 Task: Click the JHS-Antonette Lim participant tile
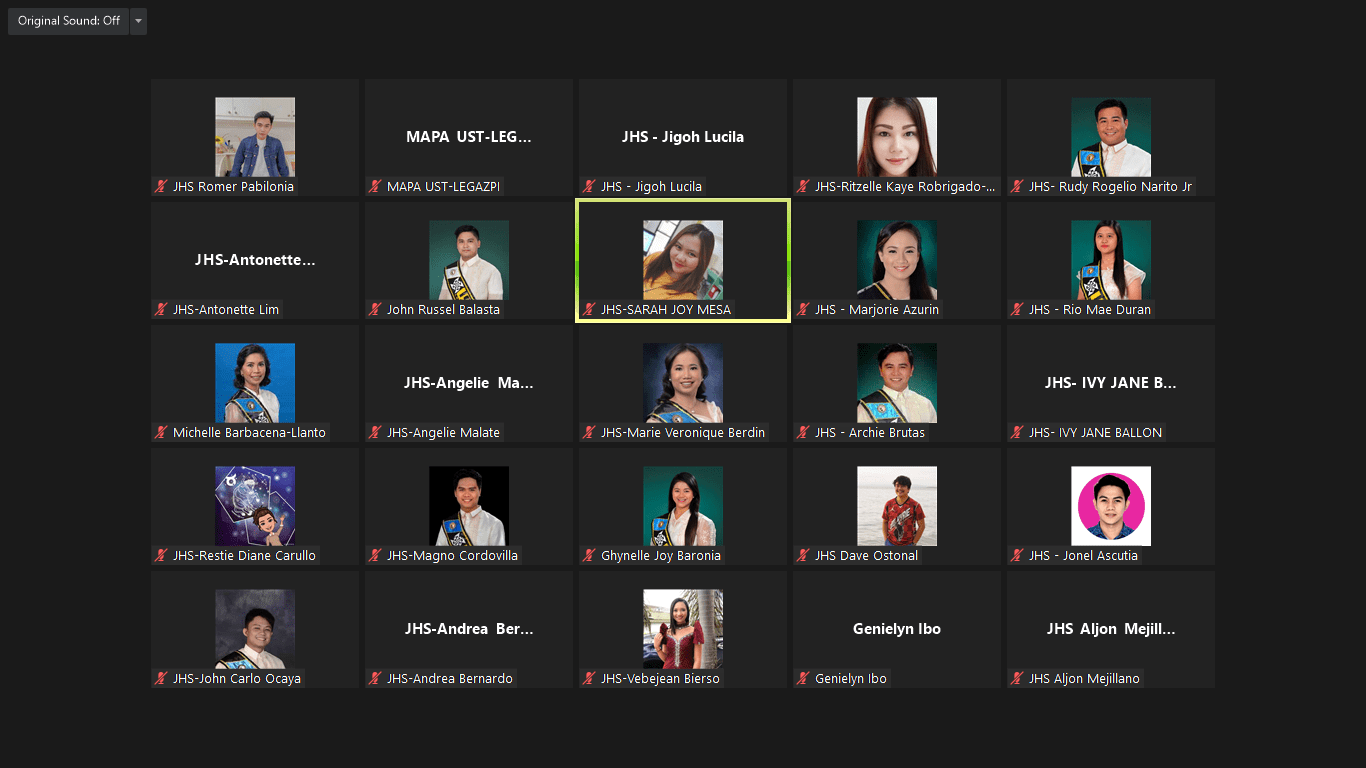pyautogui.click(x=254, y=260)
